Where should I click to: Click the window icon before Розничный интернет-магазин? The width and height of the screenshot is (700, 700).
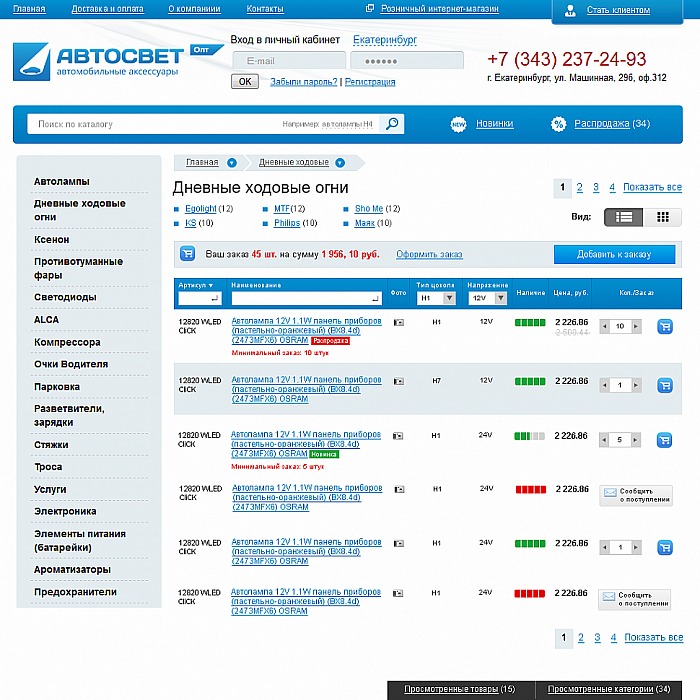[x=370, y=8]
